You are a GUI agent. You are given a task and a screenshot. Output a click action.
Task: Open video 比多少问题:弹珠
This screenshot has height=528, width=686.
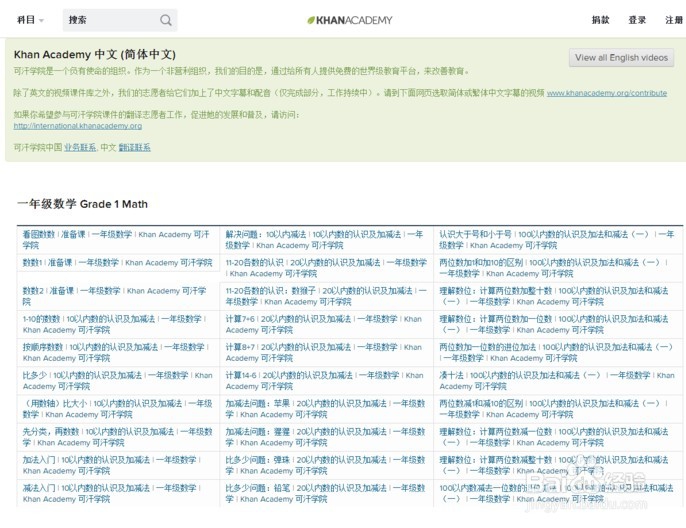pos(325,465)
